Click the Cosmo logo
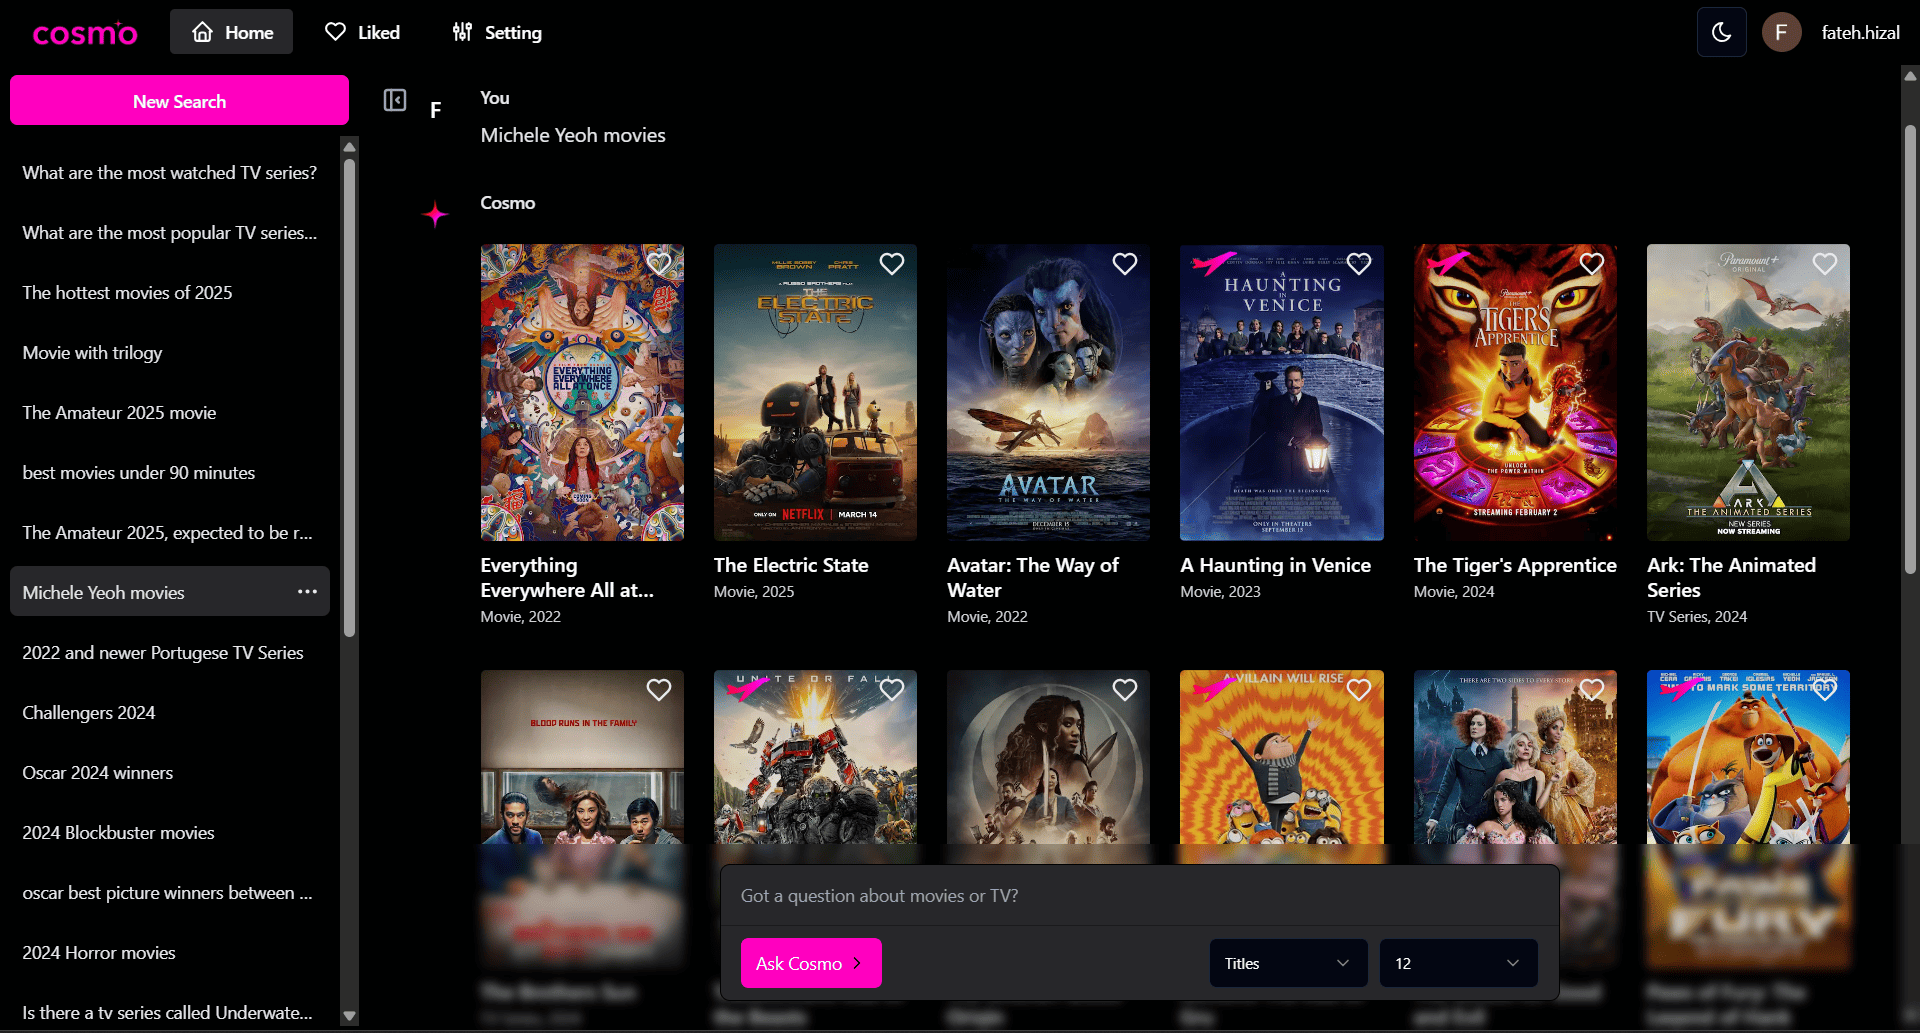Image resolution: width=1920 pixels, height=1033 pixels. click(x=85, y=33)
